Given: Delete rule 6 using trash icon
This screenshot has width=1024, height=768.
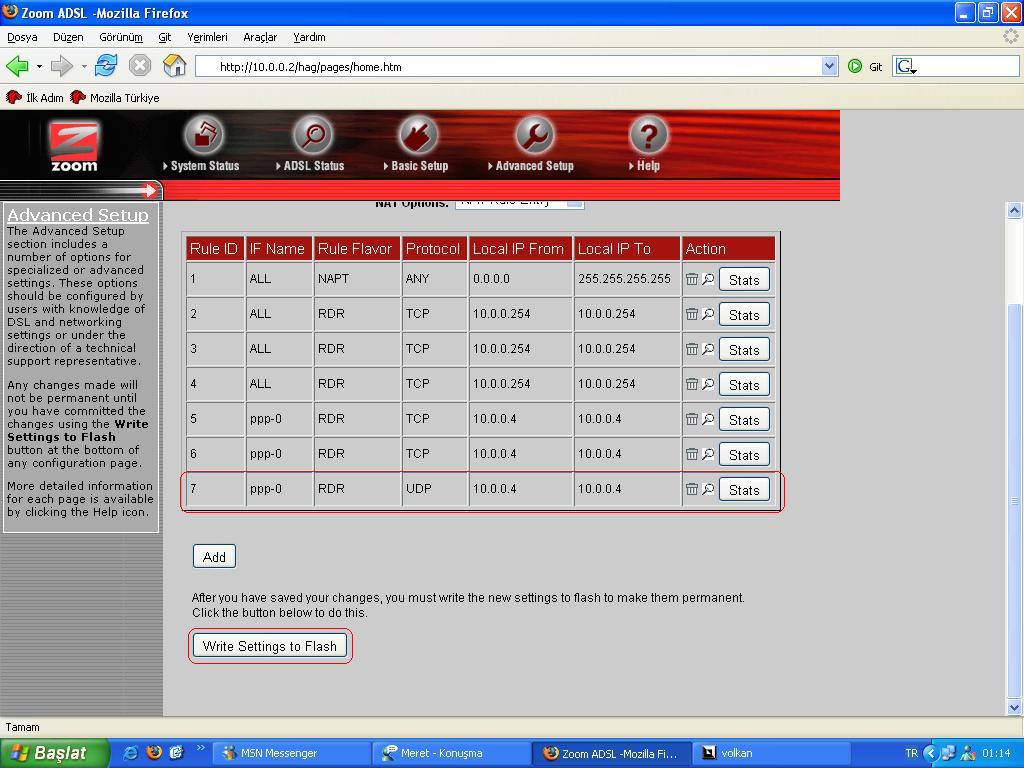Looking at the screenshot, I should [692, 454].
